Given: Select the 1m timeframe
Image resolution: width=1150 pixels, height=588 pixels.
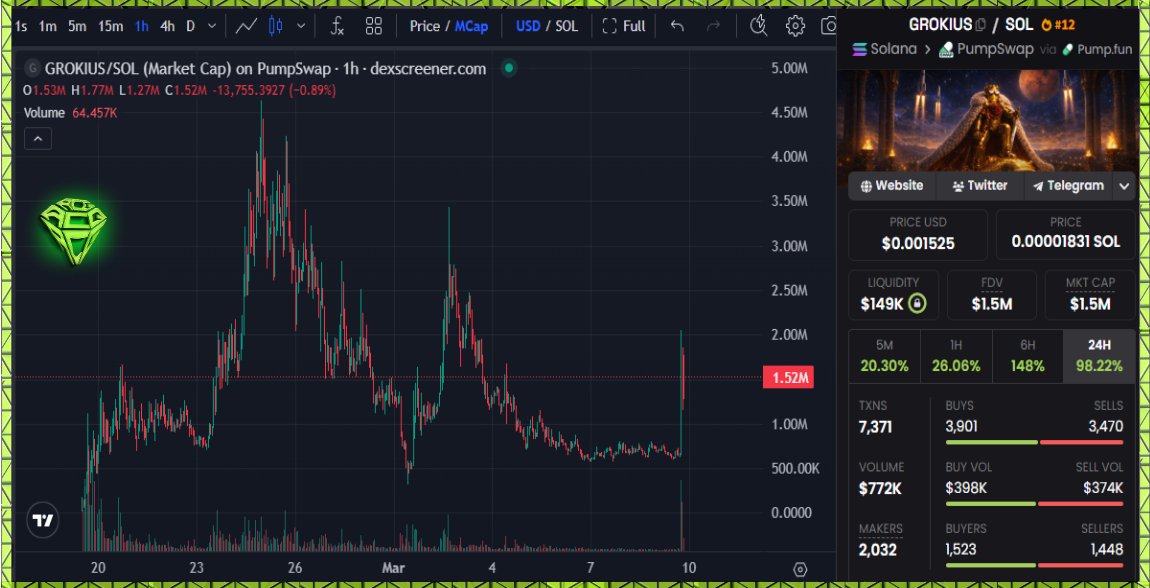Looking at the screenshot, I should pos(48,26).
